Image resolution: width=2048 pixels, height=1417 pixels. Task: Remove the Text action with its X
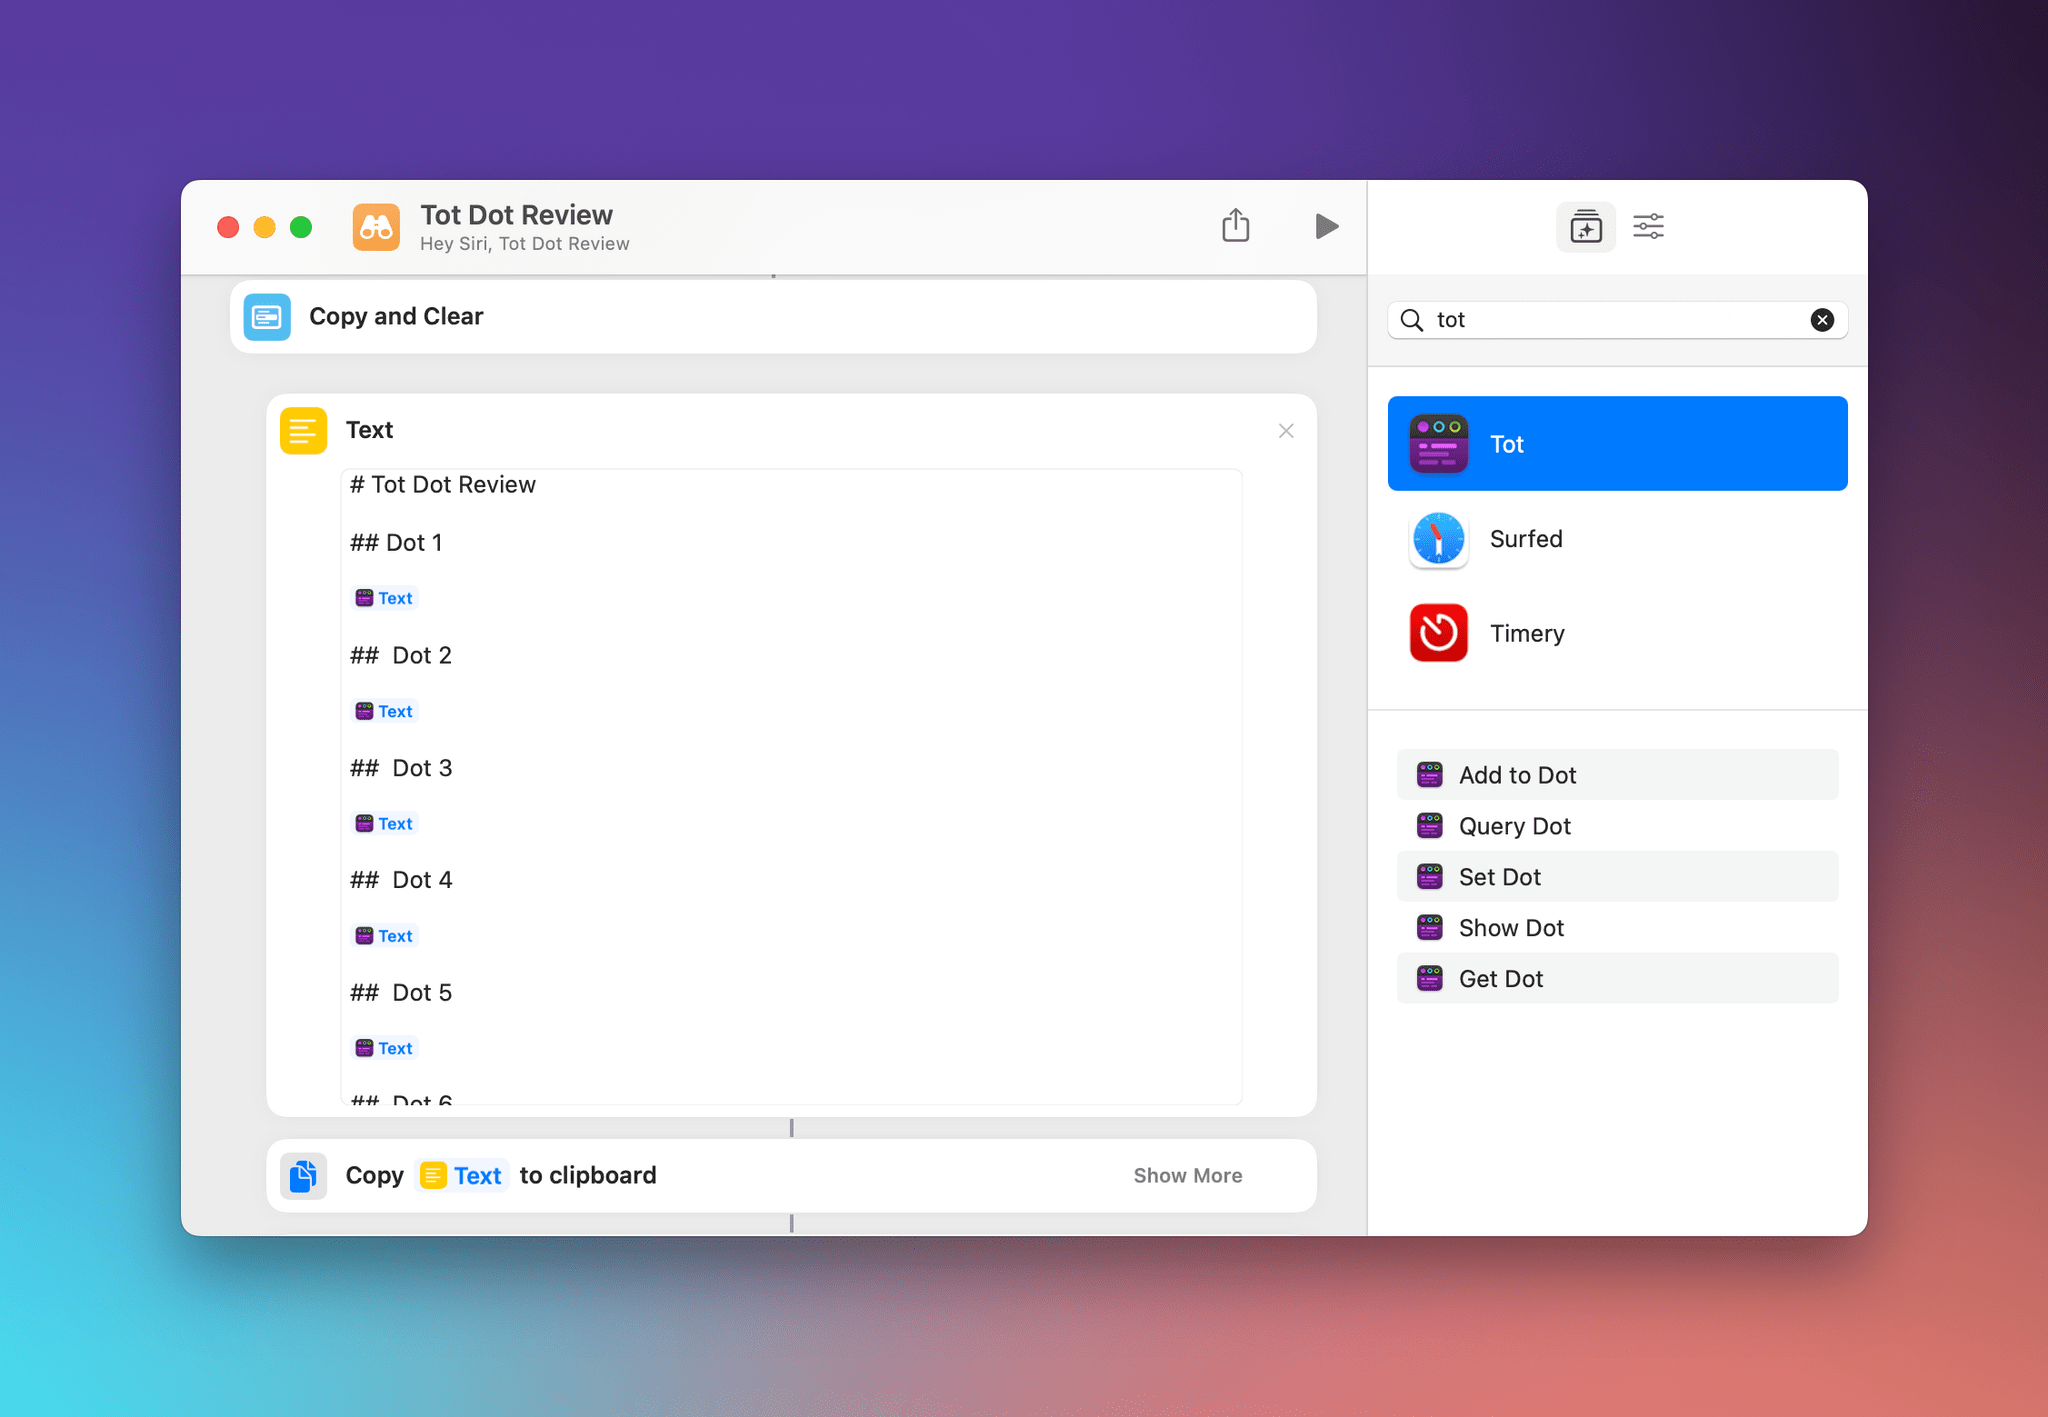tap(1286, 431)
